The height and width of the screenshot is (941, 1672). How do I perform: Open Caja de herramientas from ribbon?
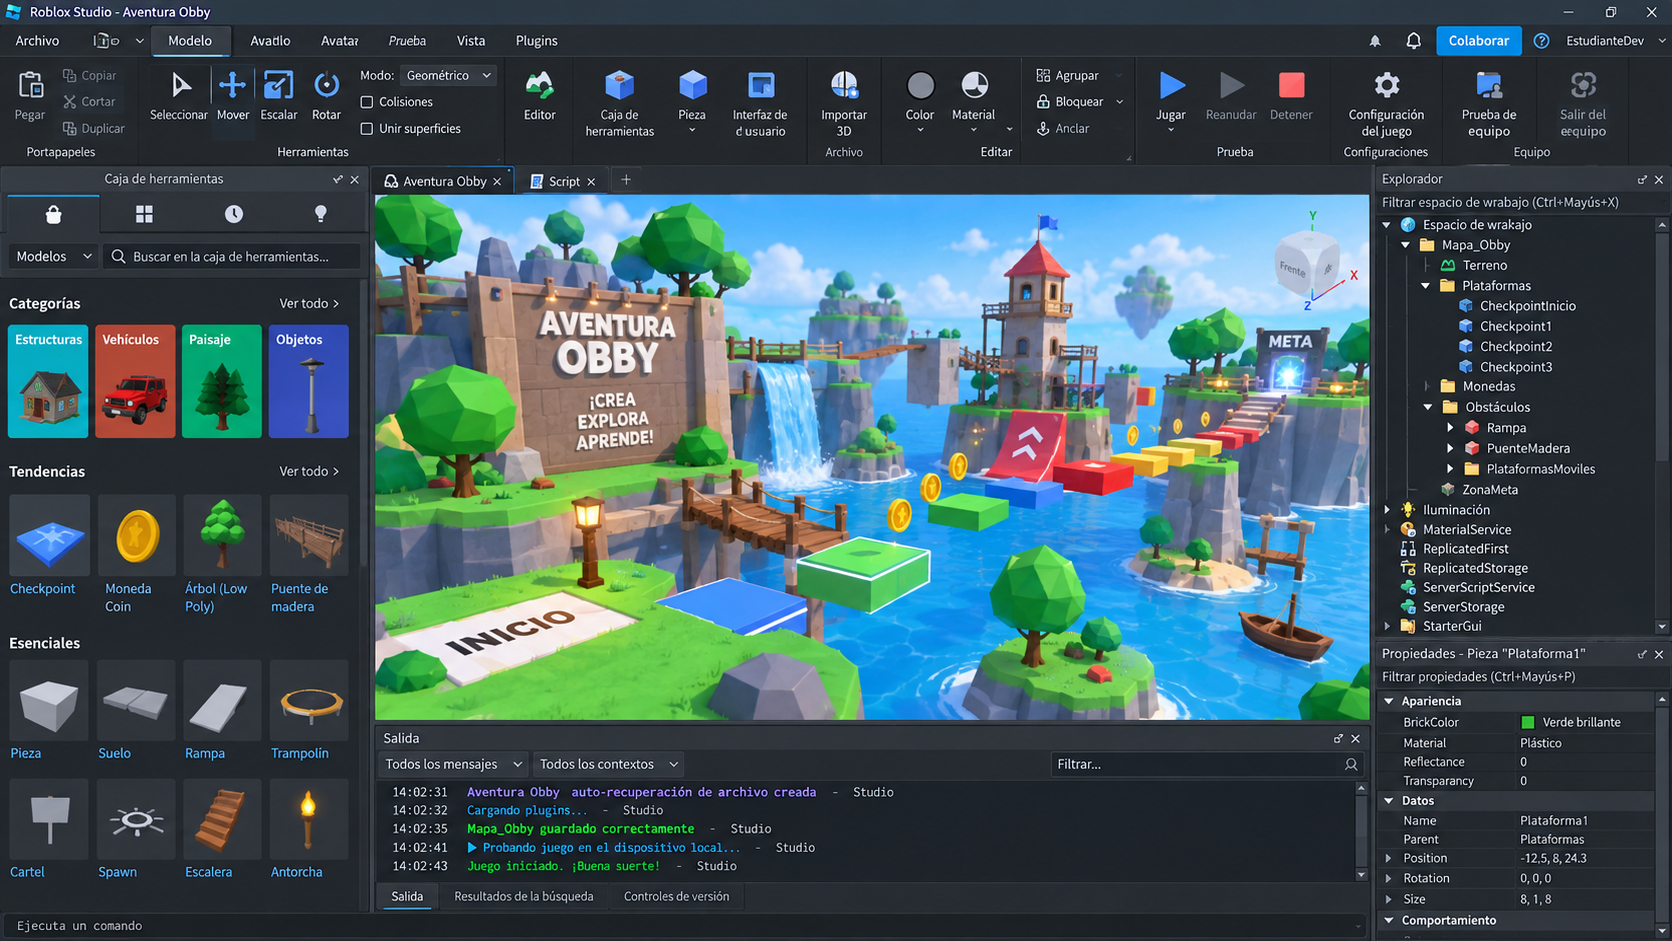619,103
